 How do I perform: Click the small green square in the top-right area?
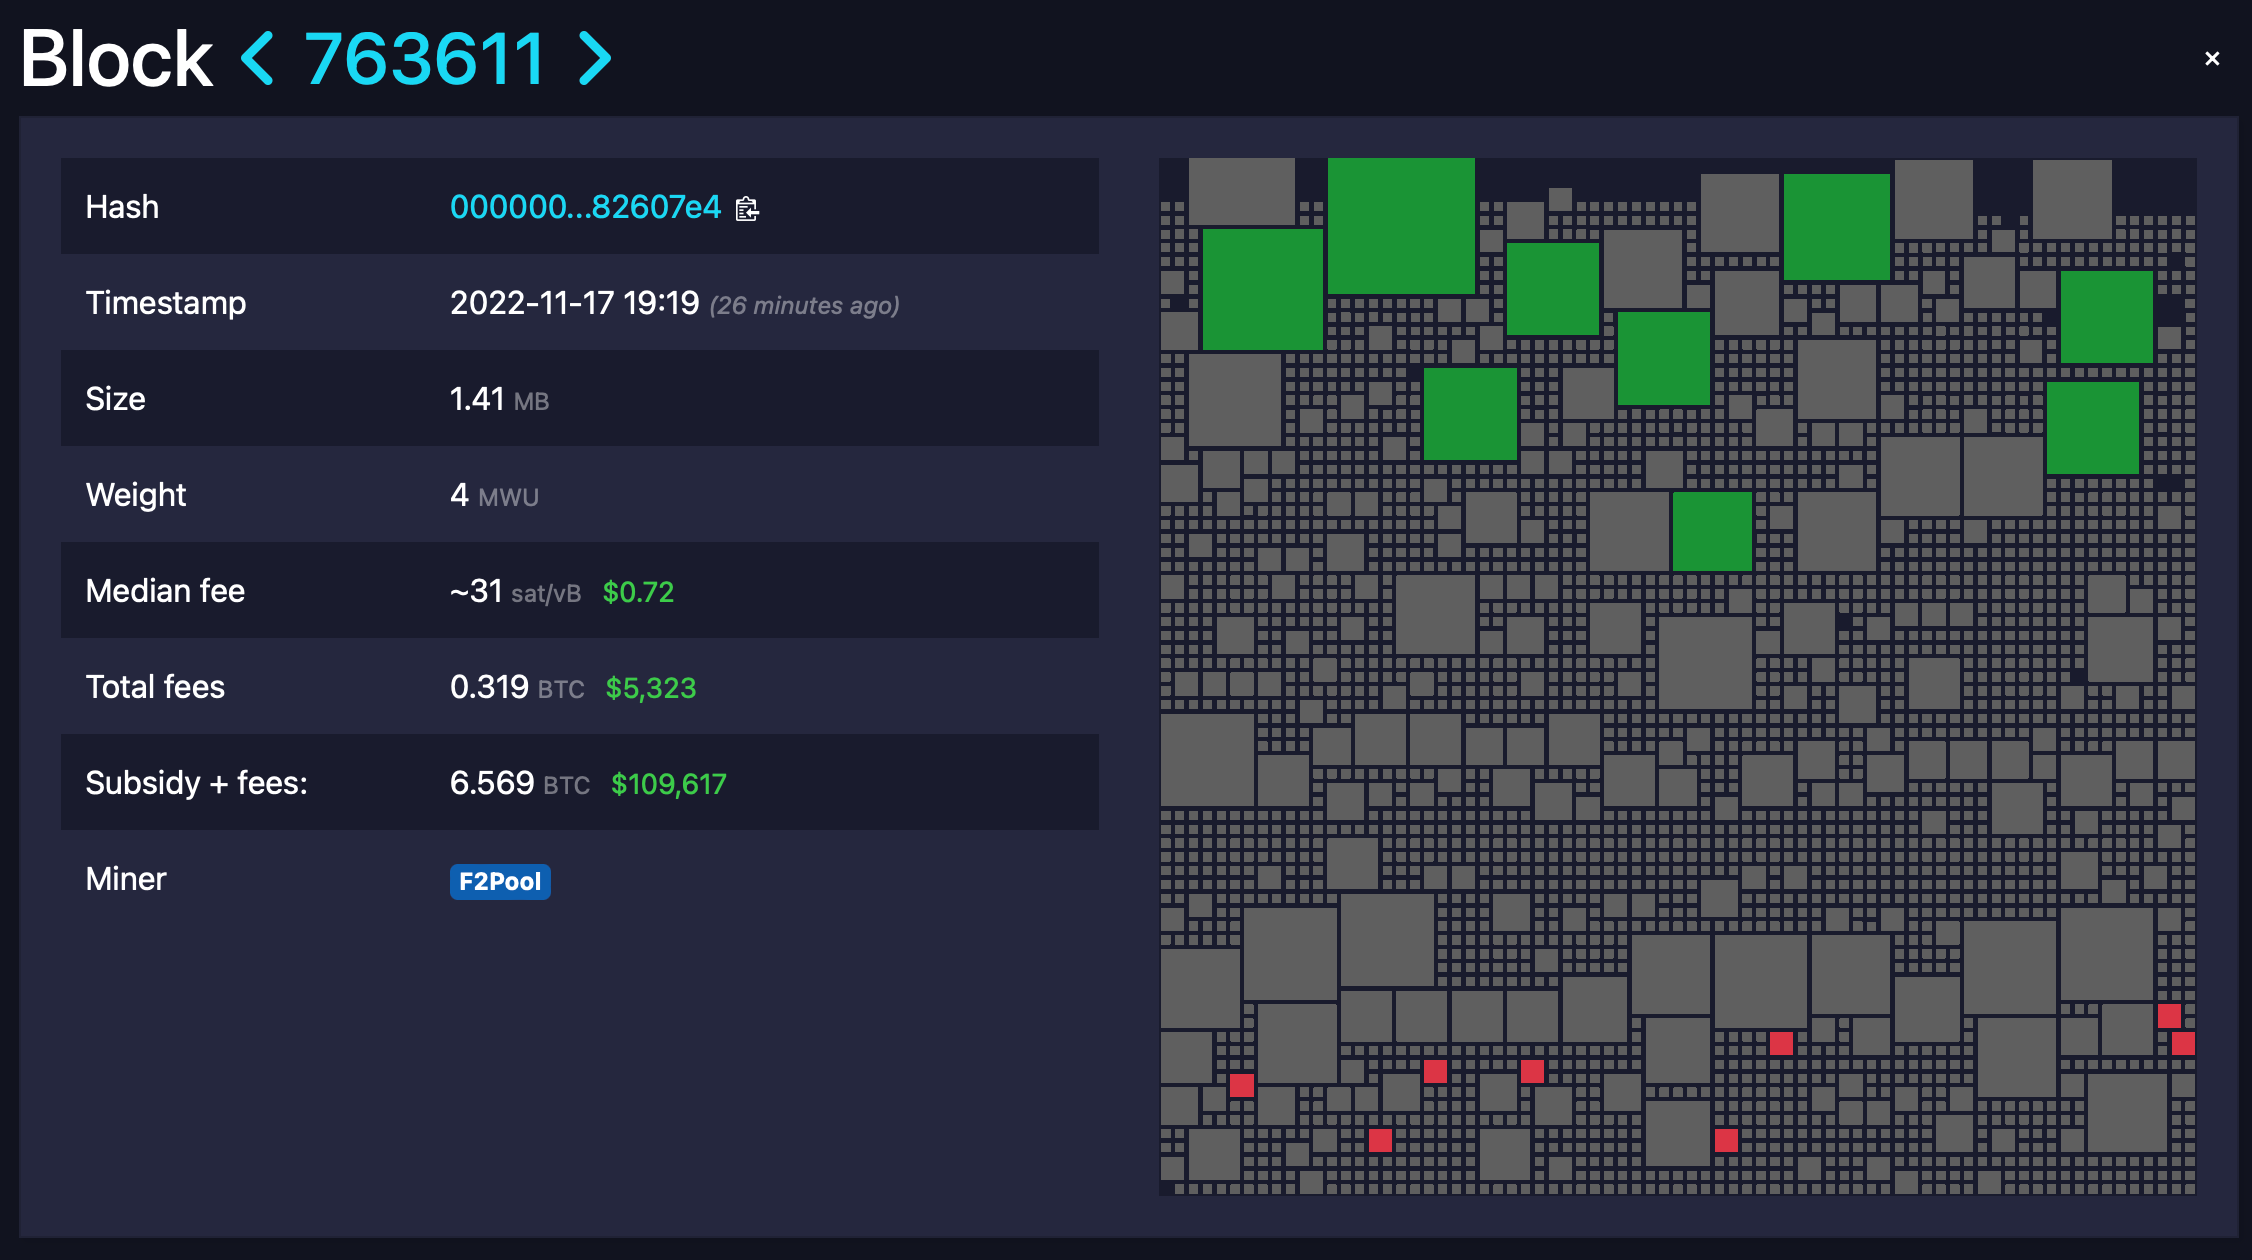tap(2105, 315)
